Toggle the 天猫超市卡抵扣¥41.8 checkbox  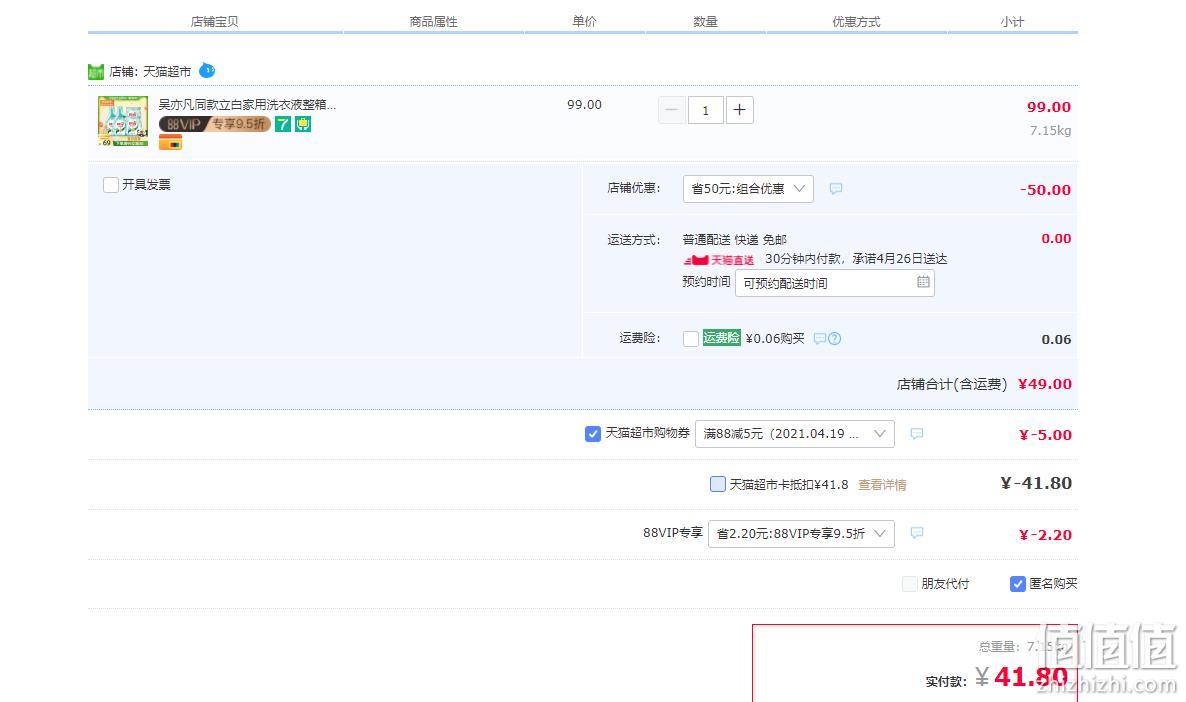(718, 484)
